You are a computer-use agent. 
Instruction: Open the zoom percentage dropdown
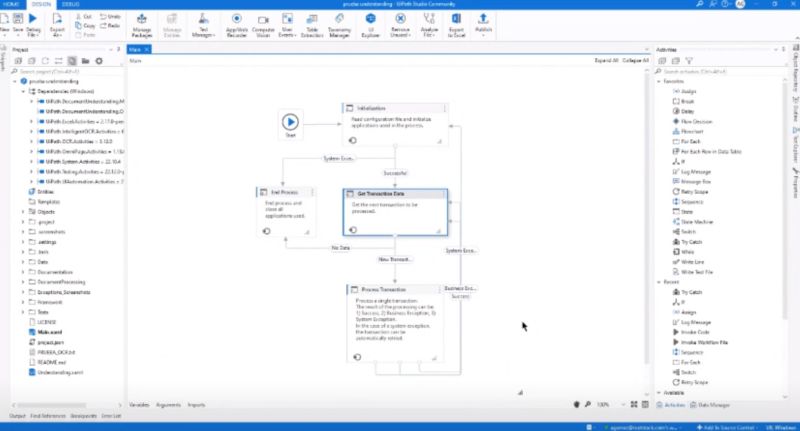pyautogui.click(x=623, y=404)
